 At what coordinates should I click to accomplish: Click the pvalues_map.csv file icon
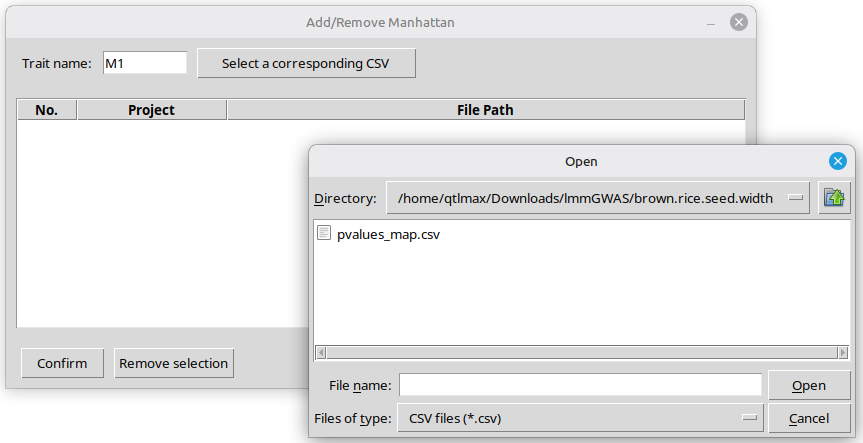pyautogui.click(x=324, y=234)
